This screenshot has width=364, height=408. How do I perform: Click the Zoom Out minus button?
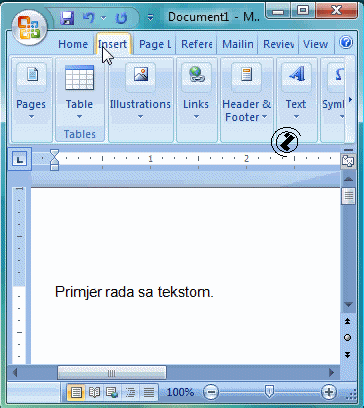point(211,392)
